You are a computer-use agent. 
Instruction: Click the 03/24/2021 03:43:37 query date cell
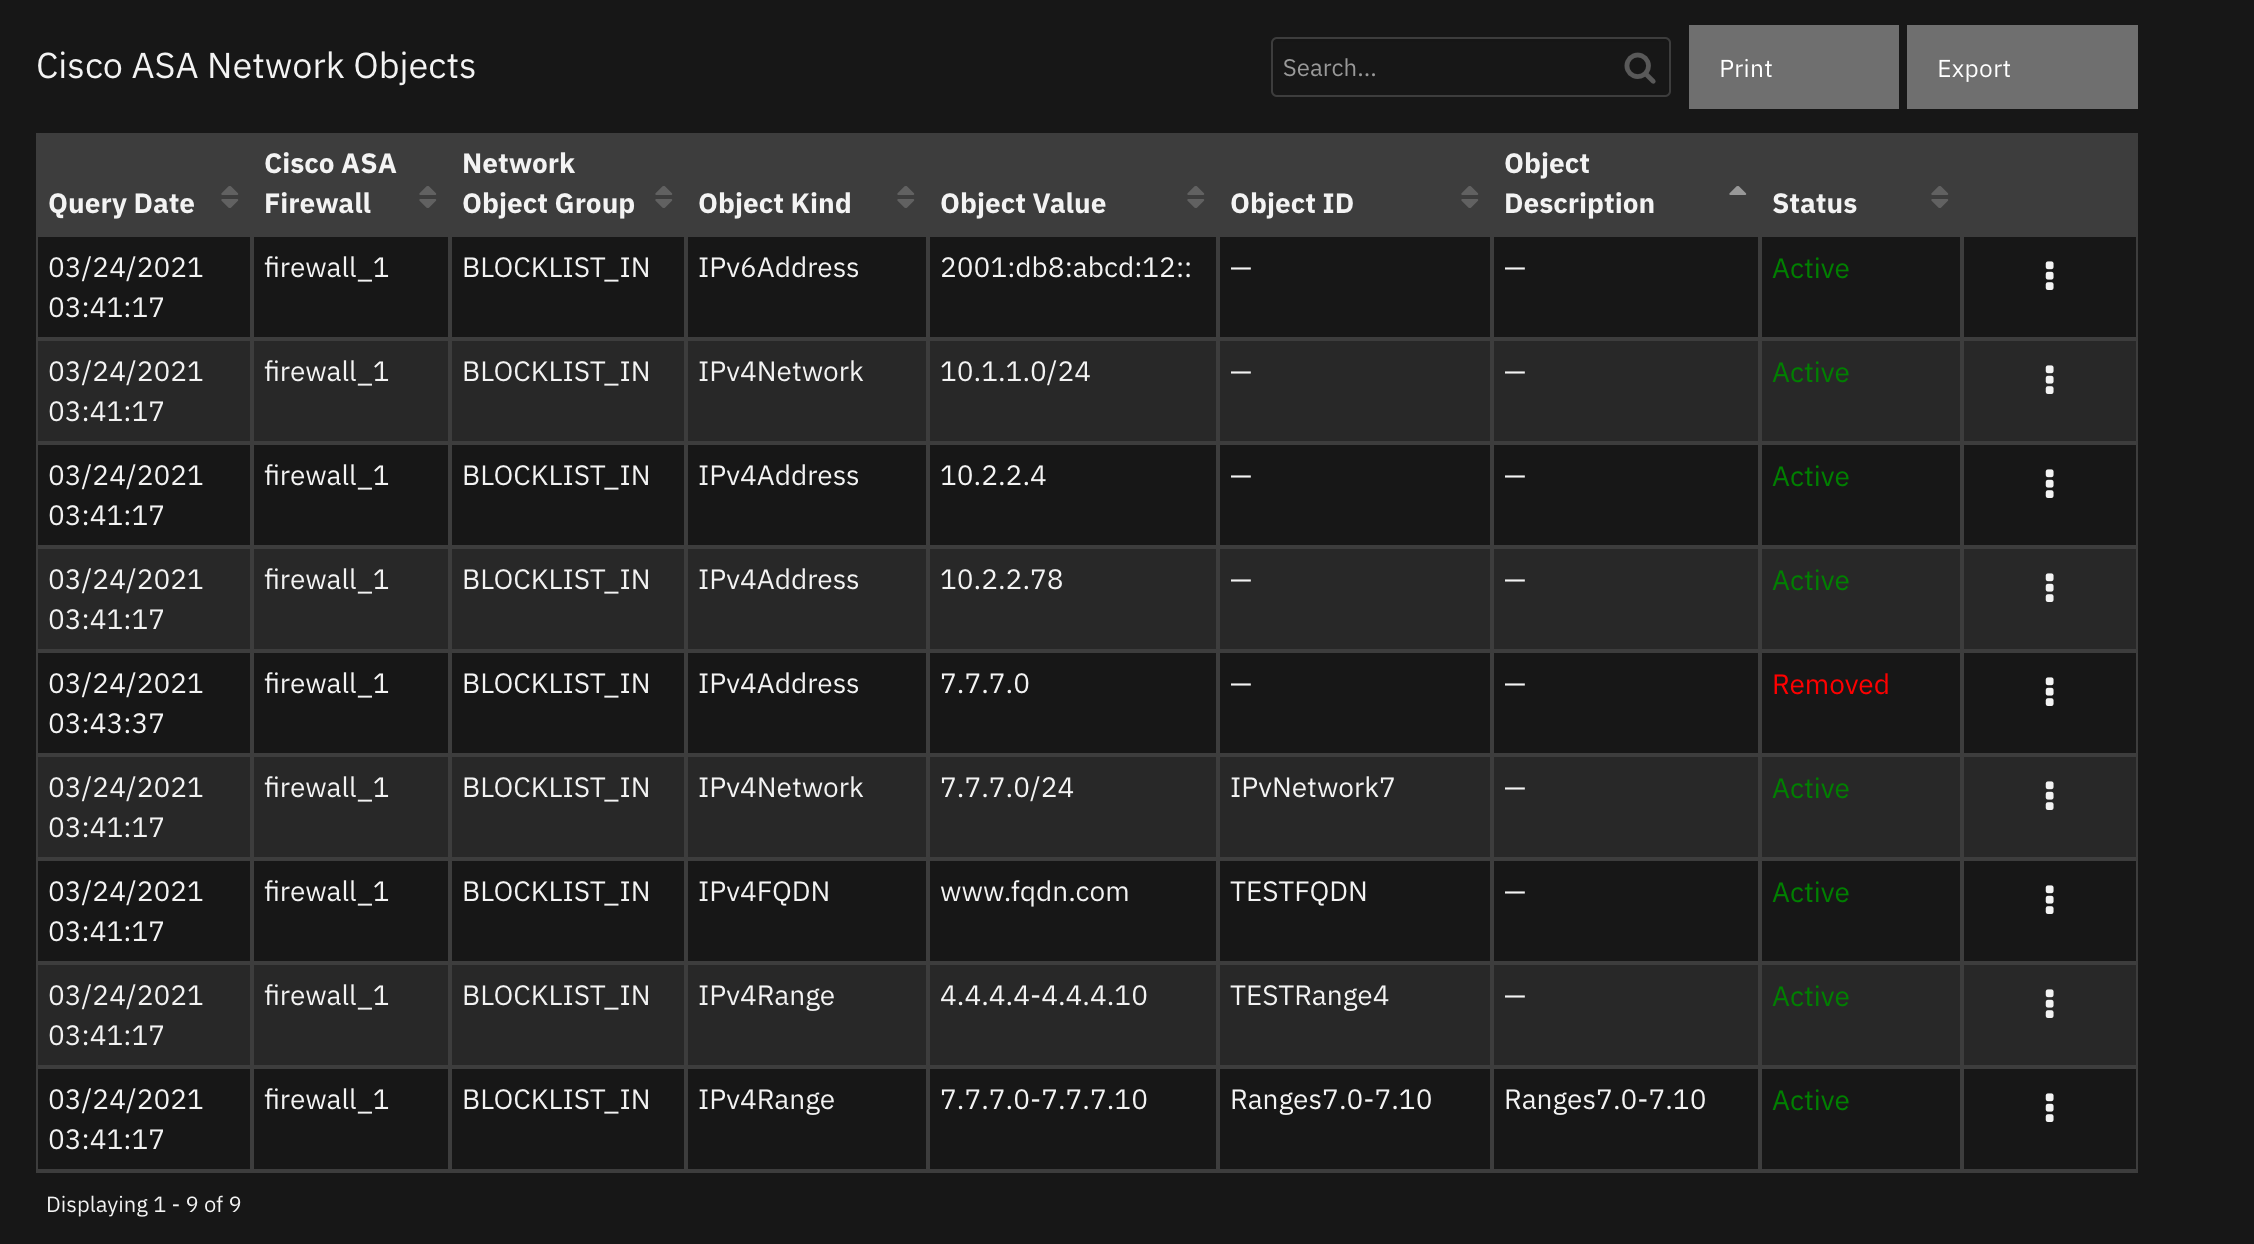144,703
